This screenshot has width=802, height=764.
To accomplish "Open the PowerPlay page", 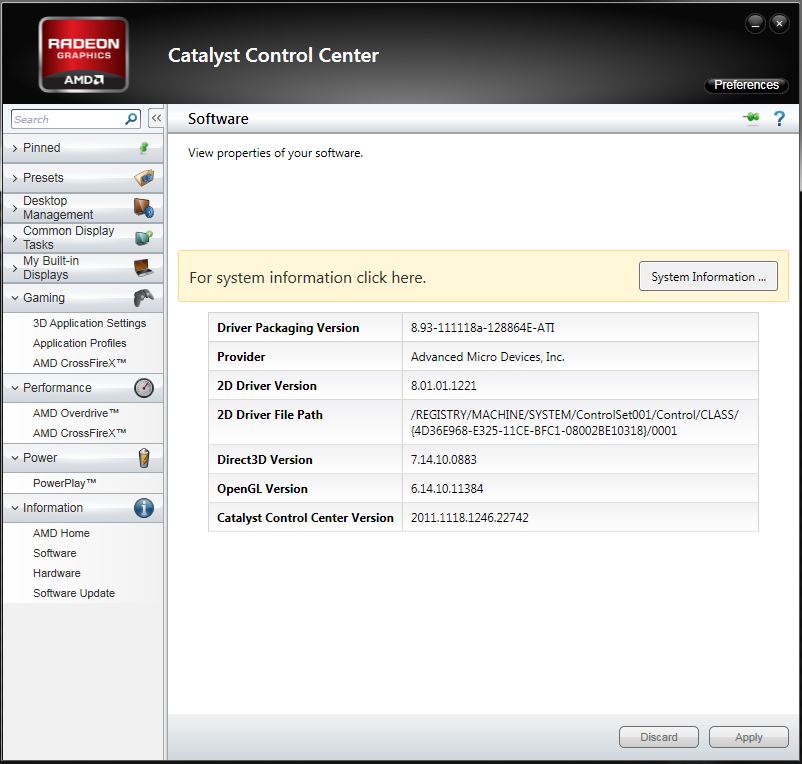I will (x=64, y=483).
